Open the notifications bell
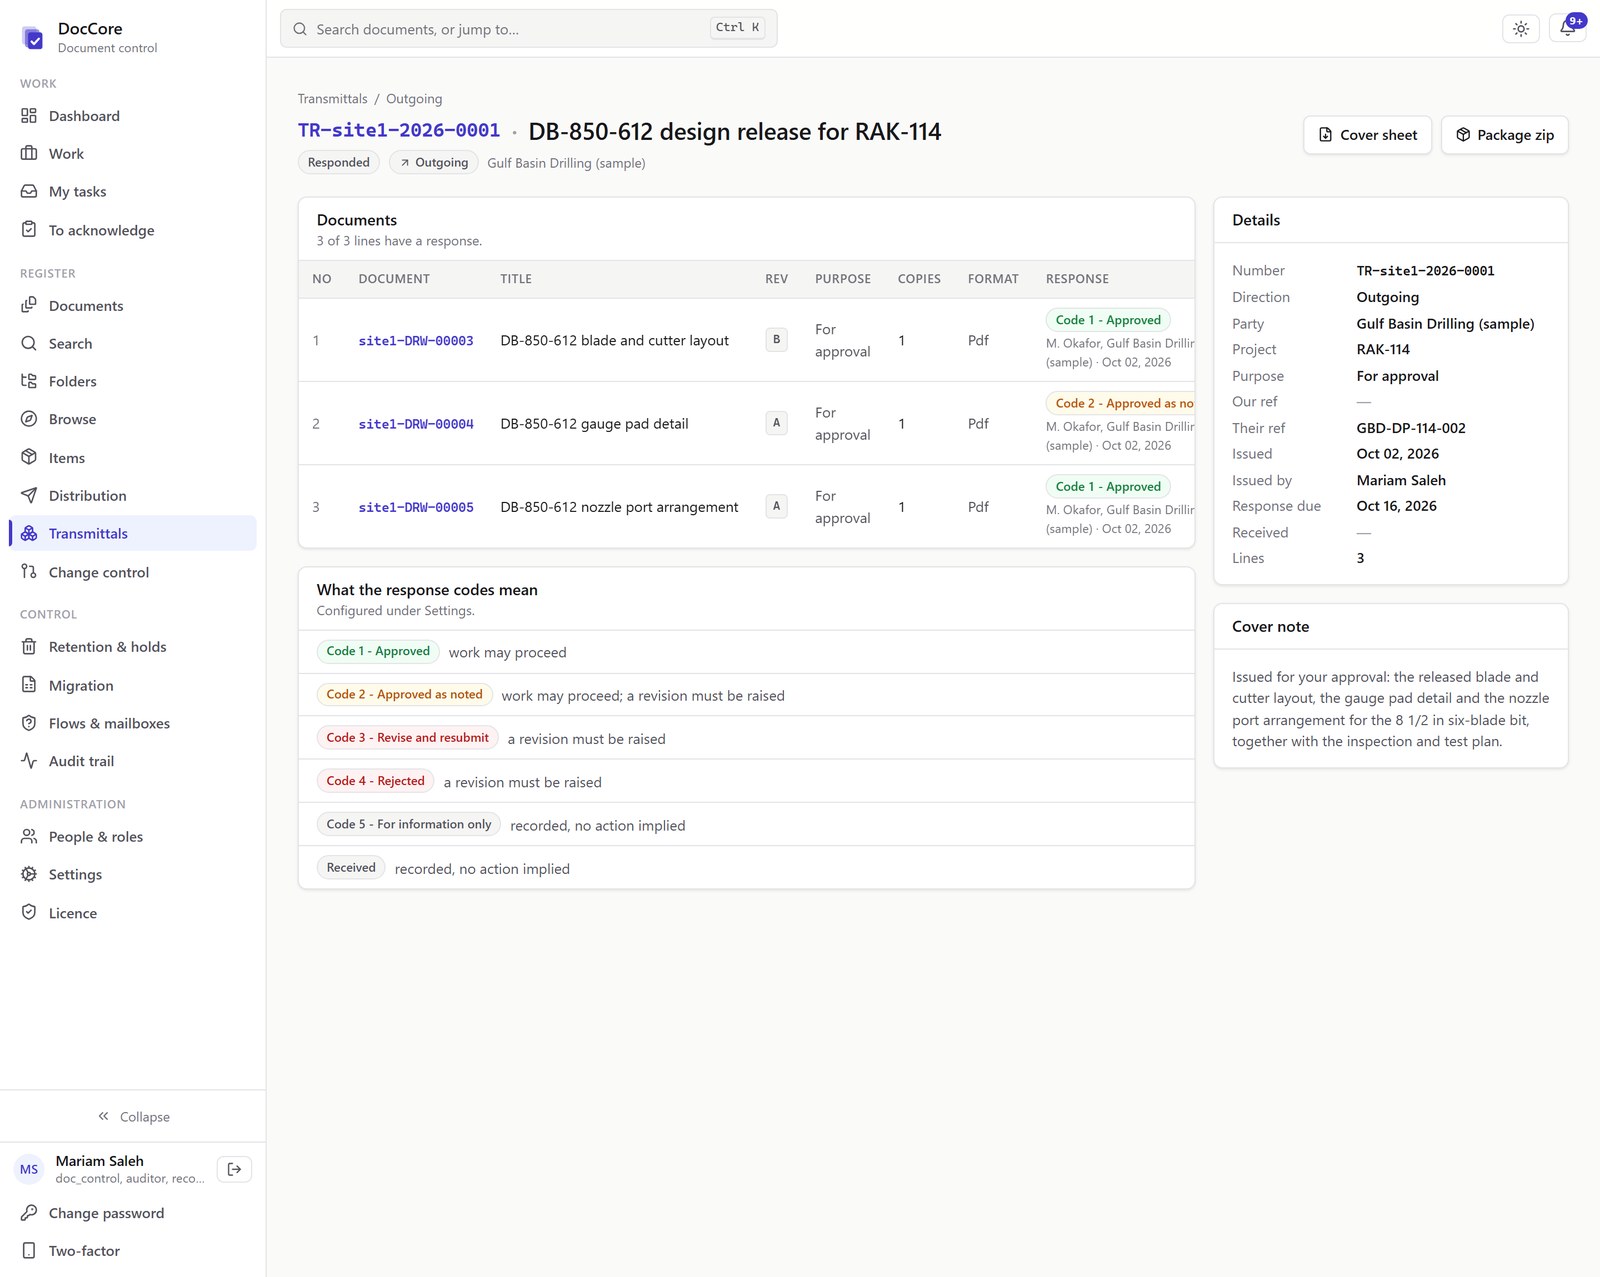1600x1277 pixels. (1567, 29)
